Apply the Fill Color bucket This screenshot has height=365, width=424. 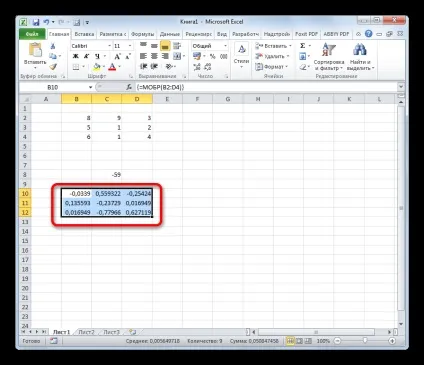pyautogui.click(x=97, y=67)
